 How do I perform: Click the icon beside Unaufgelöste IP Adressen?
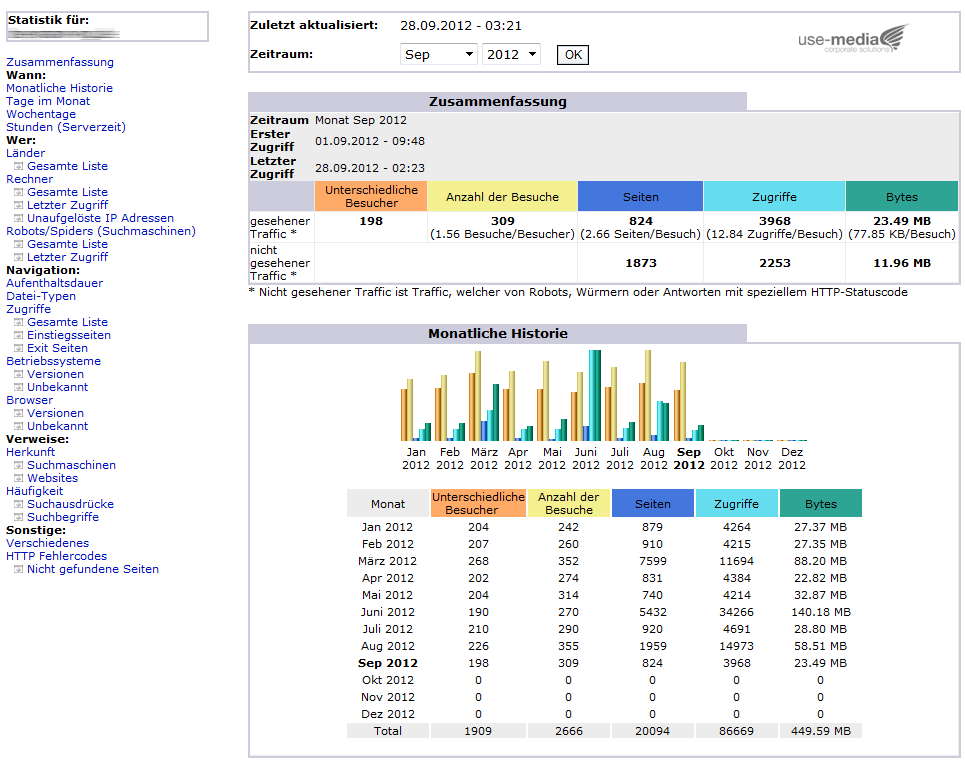(x=18, y=218)
